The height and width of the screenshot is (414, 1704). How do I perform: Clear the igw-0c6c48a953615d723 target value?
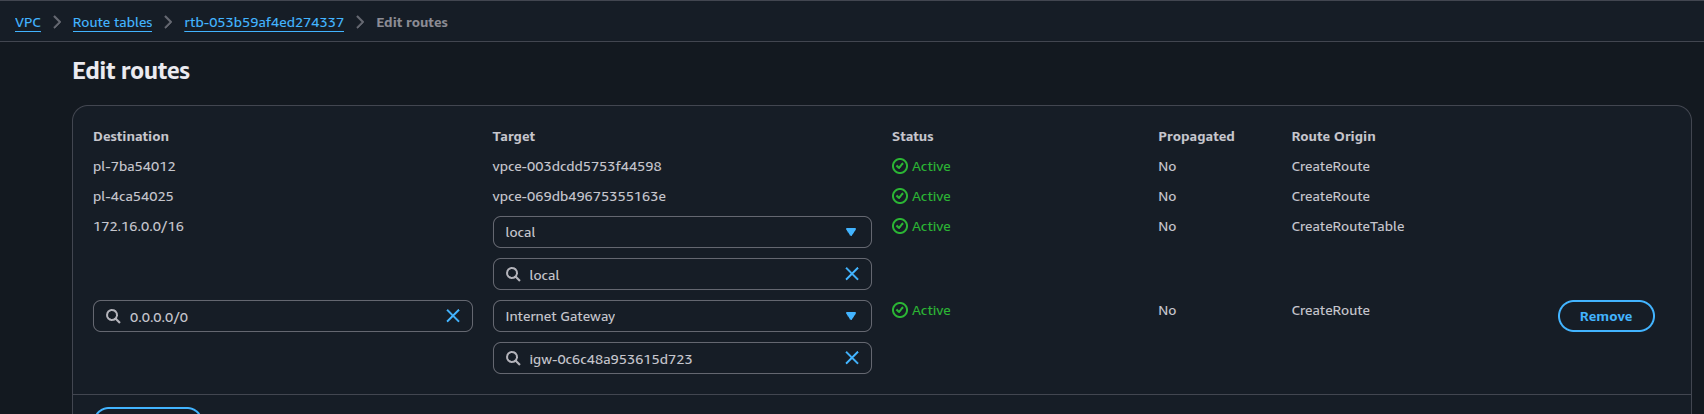pos(852,358)
